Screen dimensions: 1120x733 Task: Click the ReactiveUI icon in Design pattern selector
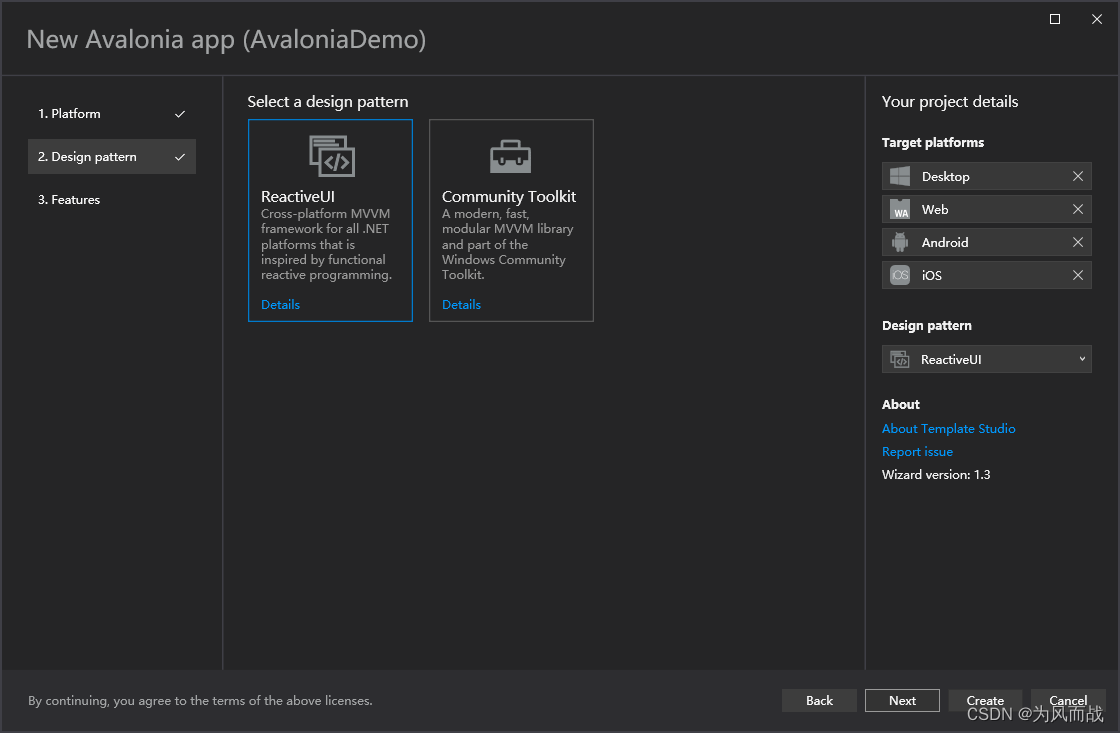899,358
